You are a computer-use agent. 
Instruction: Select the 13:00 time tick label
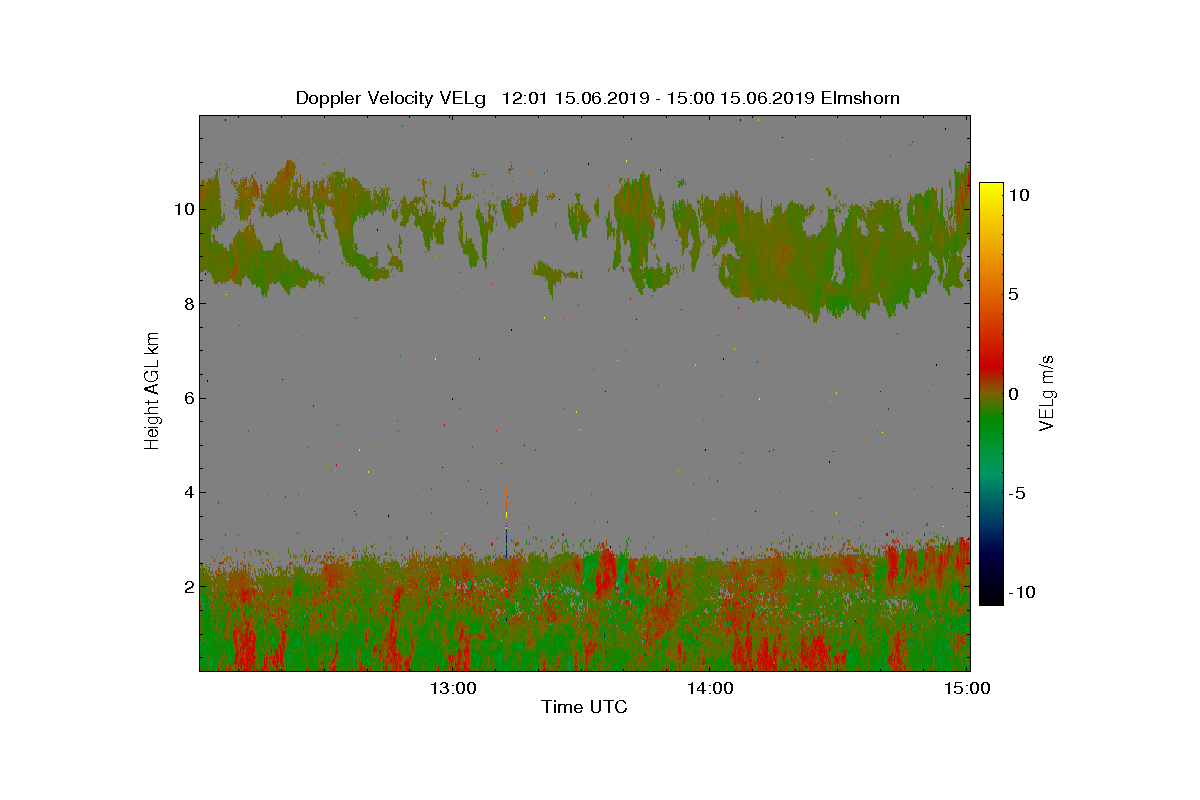(x=452, y=688)
